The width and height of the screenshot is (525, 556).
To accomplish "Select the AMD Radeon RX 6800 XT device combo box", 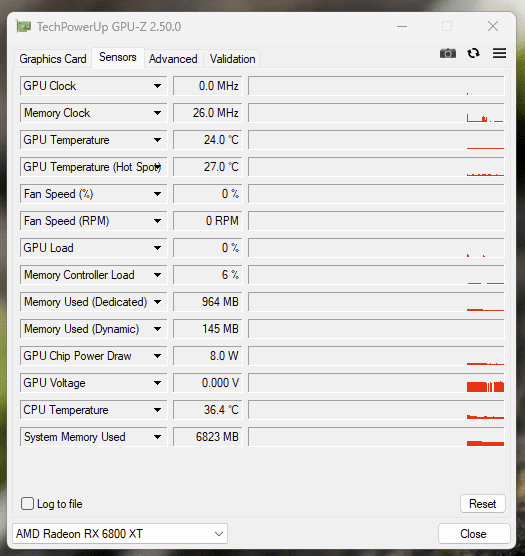I will point(120,534).
